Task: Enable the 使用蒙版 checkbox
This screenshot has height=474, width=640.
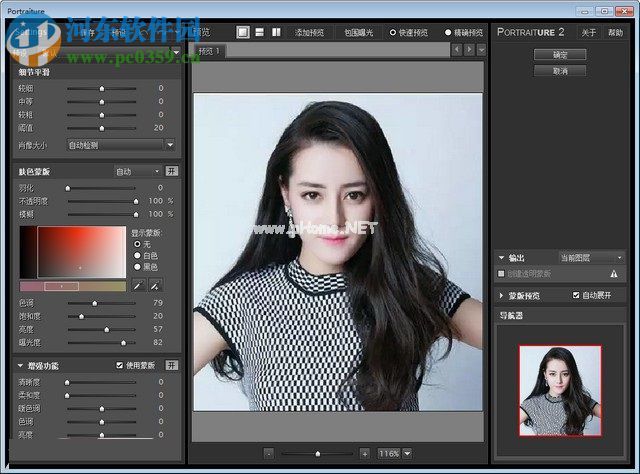Action: tap(120, 365)
